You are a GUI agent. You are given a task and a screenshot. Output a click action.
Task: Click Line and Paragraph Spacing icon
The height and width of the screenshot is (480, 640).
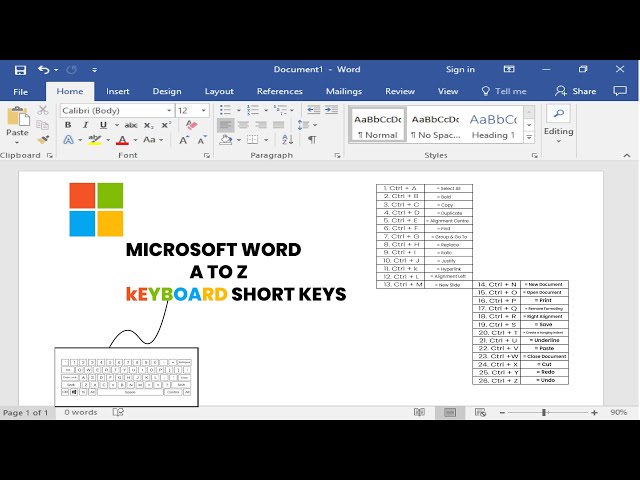(303, 125)
